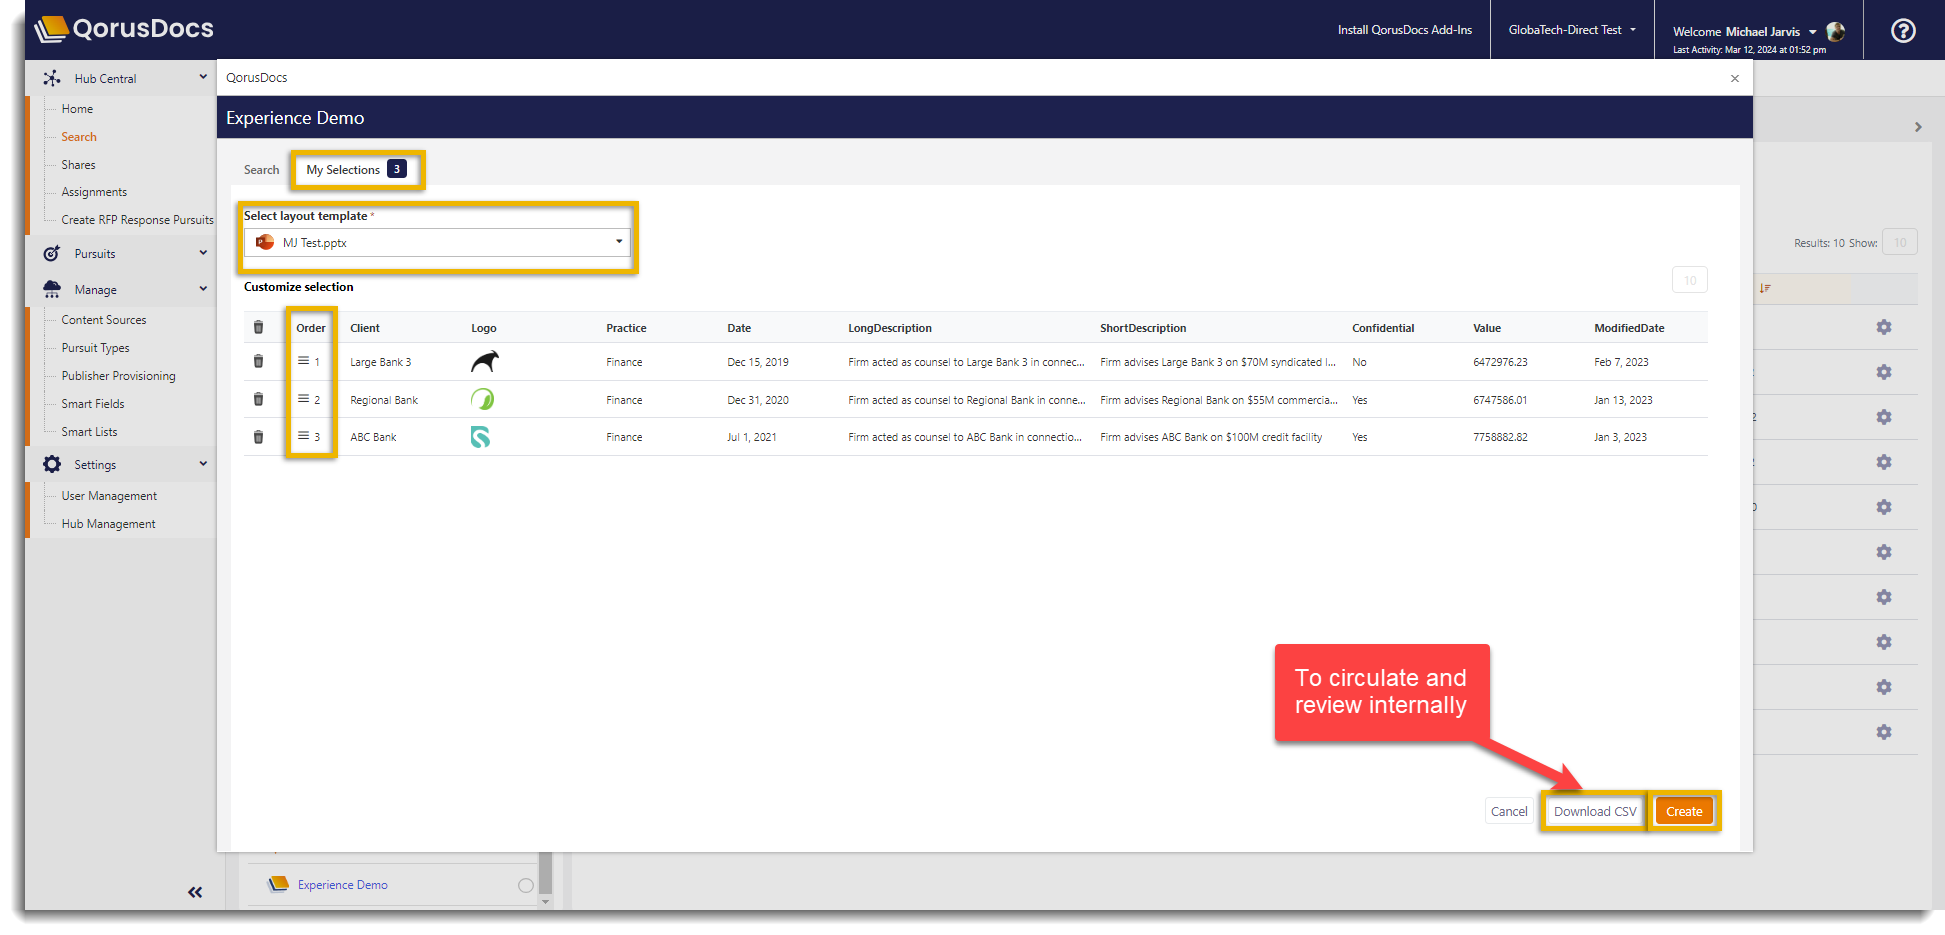The width and height of the screenshot is (1945, 935).
Task: Select the Experience Demo radio button
Action: coord(525,885)
